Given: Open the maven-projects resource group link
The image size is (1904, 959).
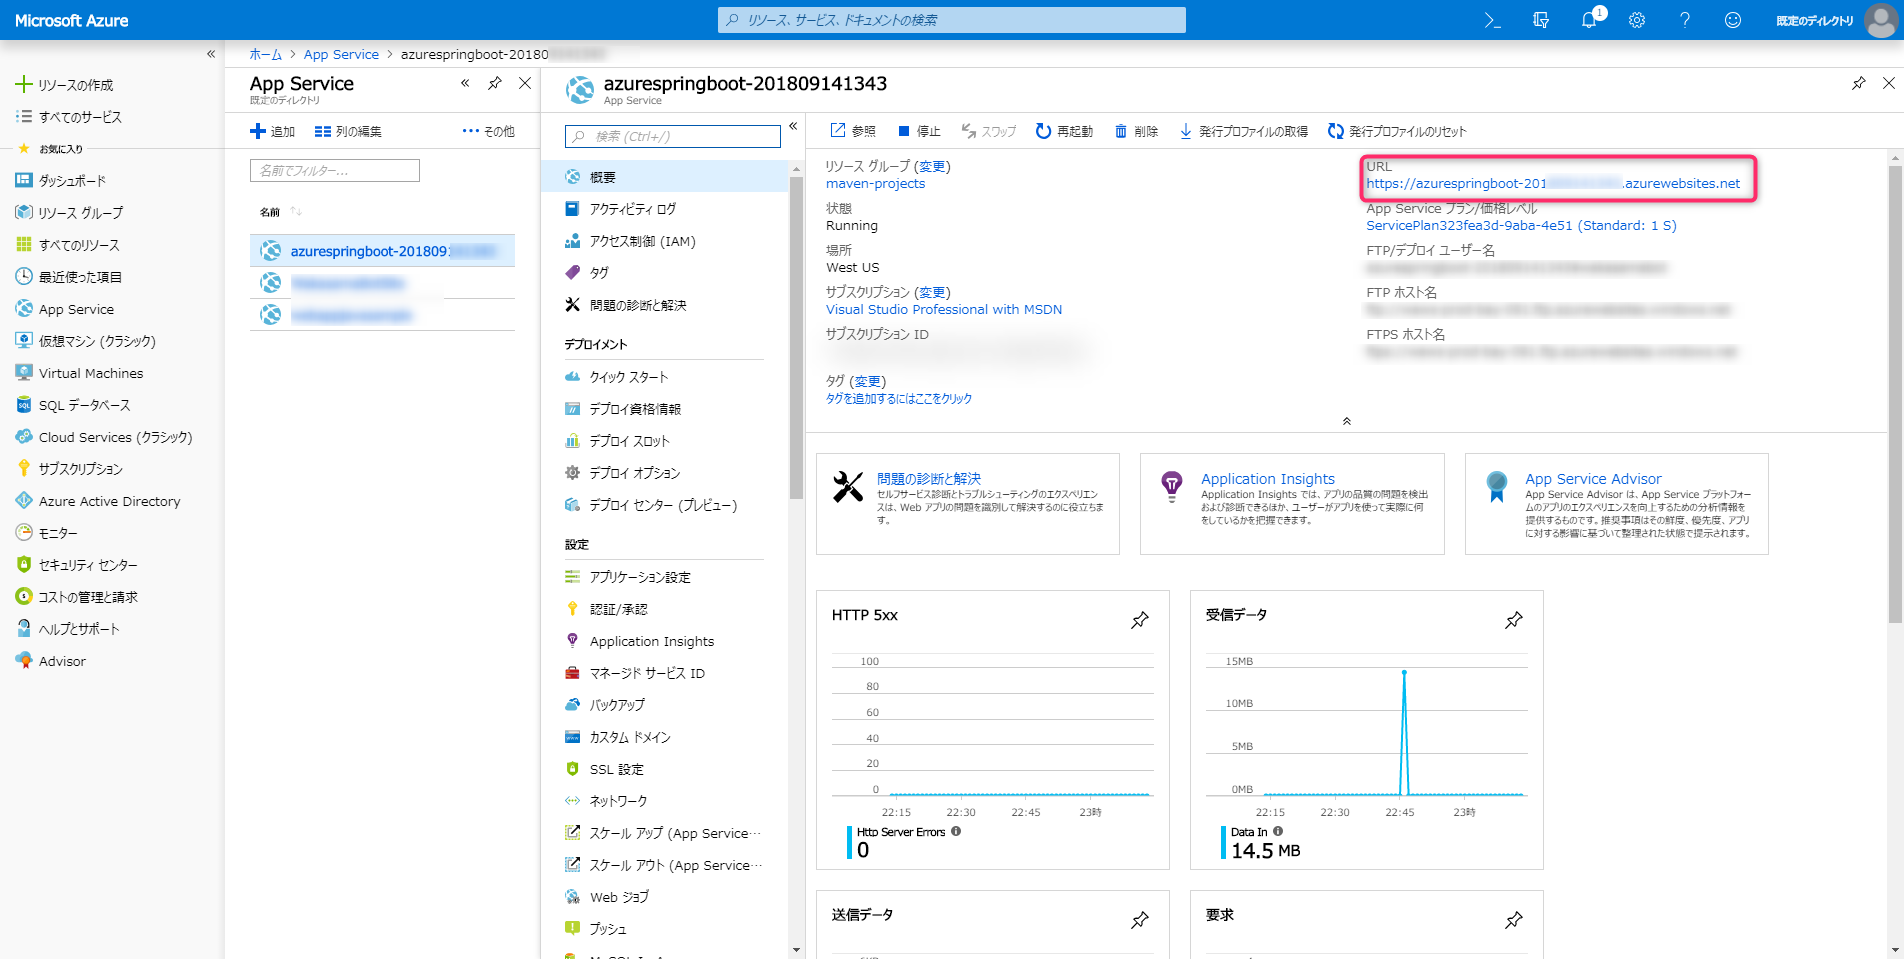Looking at the screenshot, I should coord(875,184).
